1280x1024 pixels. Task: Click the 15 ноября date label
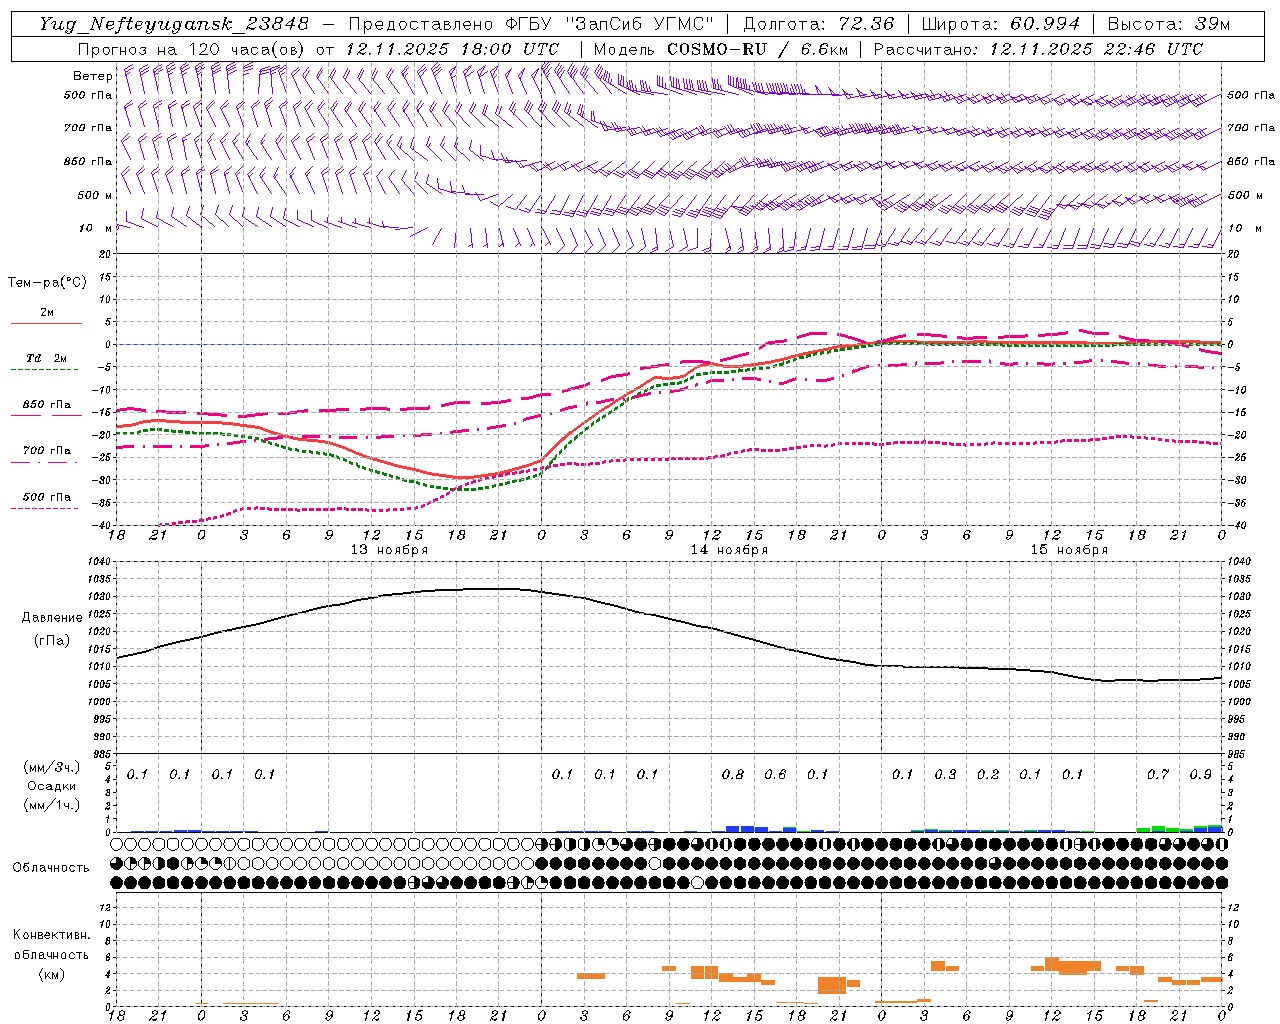tap(1069, 550)
